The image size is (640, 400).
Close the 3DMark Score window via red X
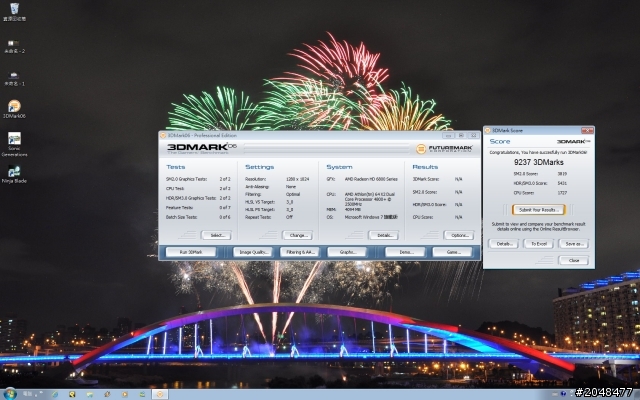pyautogui.click(x=587, y=130)
